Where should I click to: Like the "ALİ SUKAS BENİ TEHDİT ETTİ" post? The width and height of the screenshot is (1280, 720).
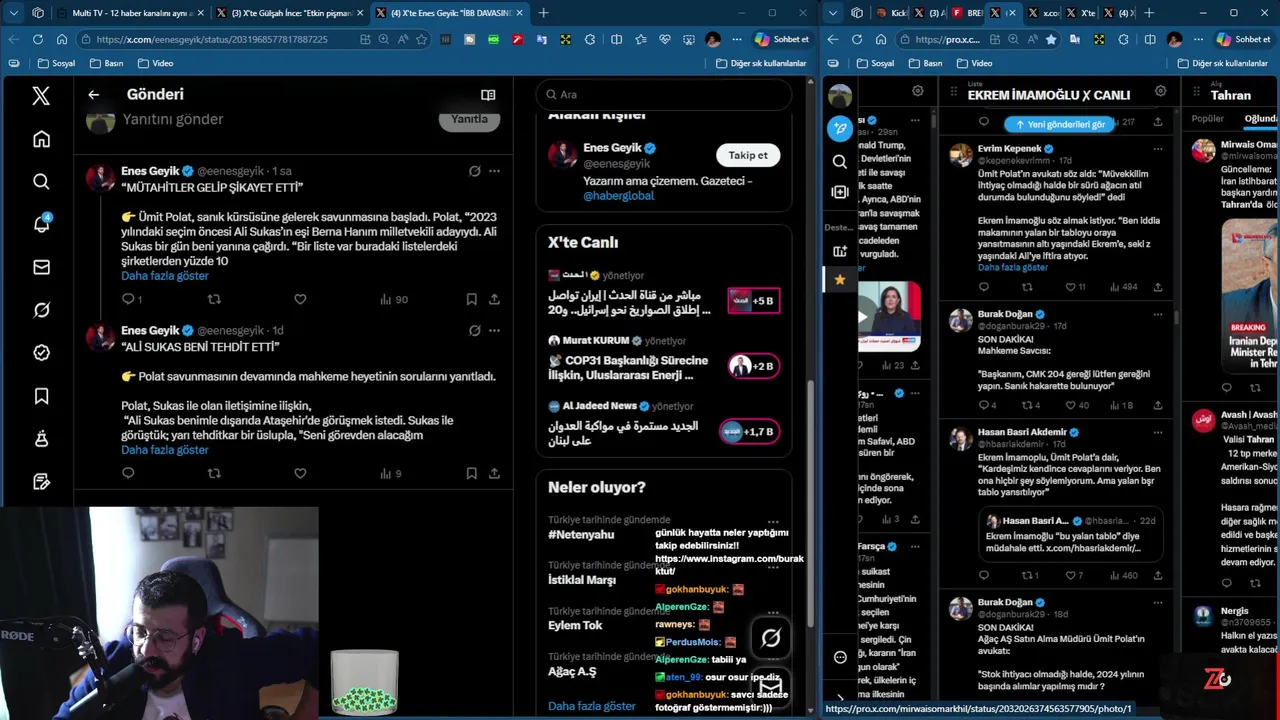click(300, 473)
